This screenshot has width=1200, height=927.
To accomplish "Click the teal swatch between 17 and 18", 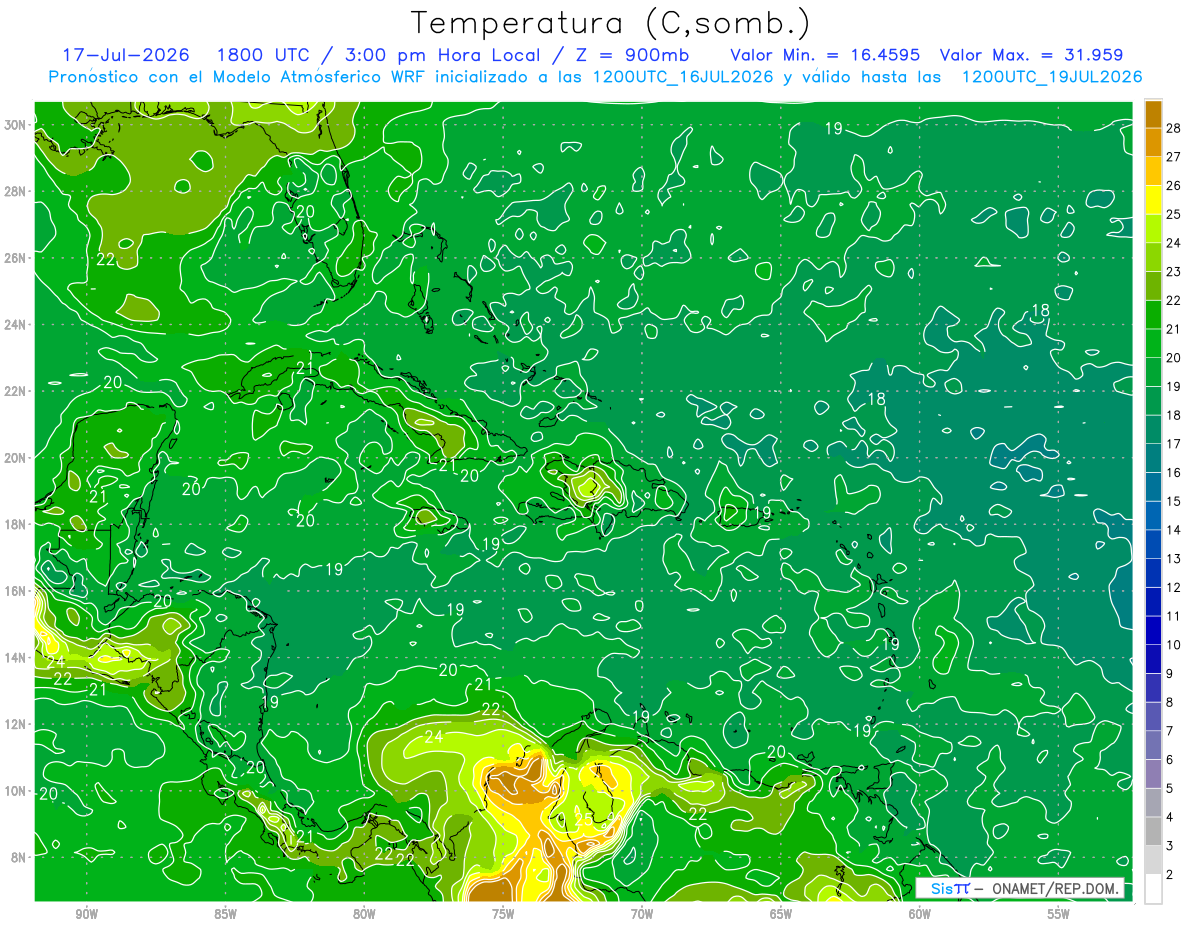I will pyautogui.click(x=1153, y=429).
